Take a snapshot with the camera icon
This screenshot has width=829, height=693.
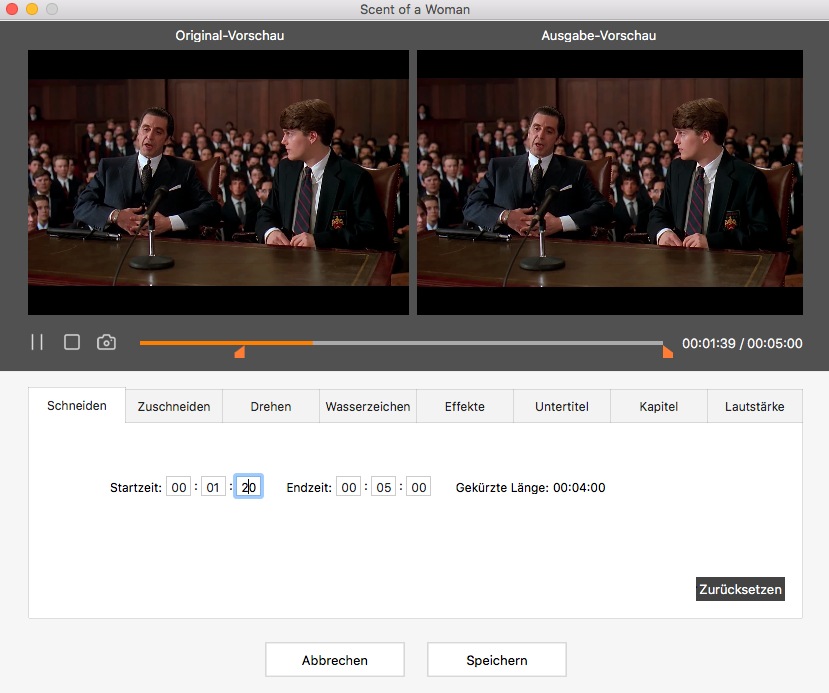[106, 342]
